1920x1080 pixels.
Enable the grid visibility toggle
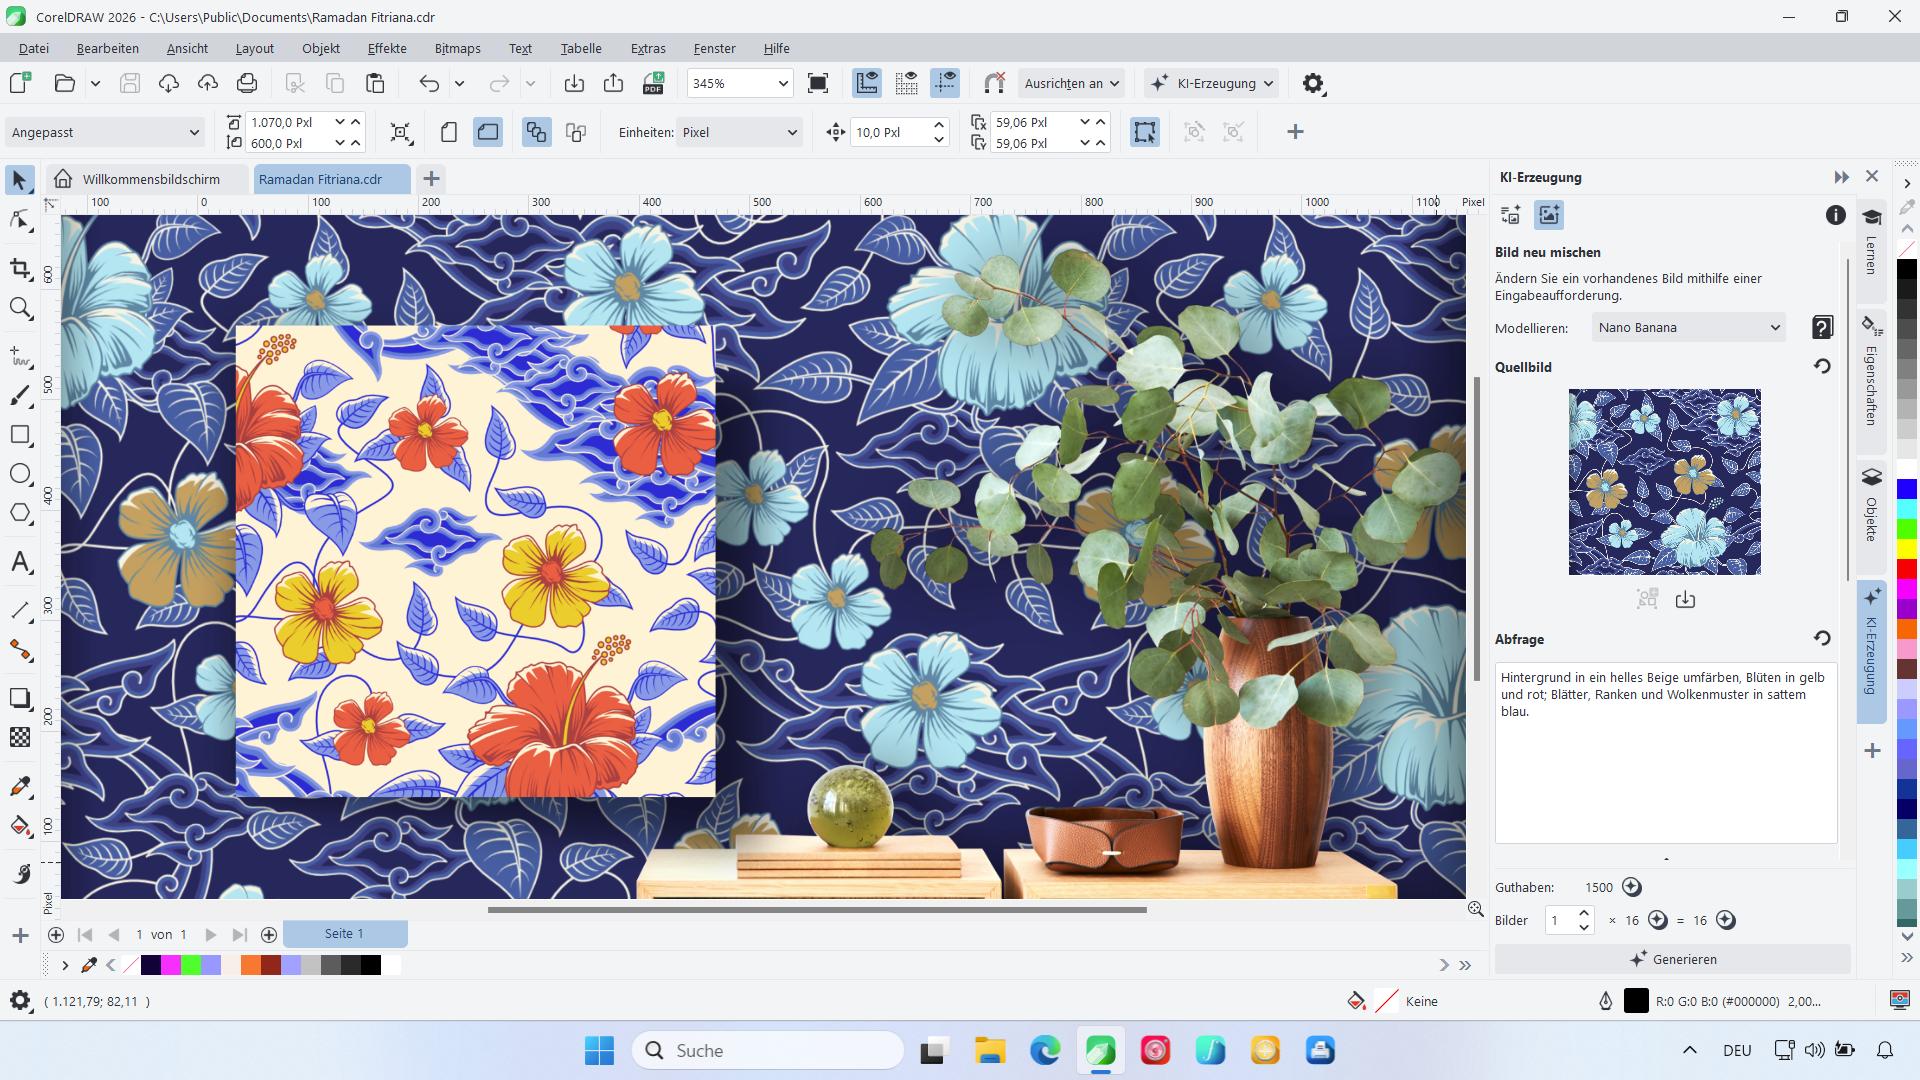pos(907,83)
